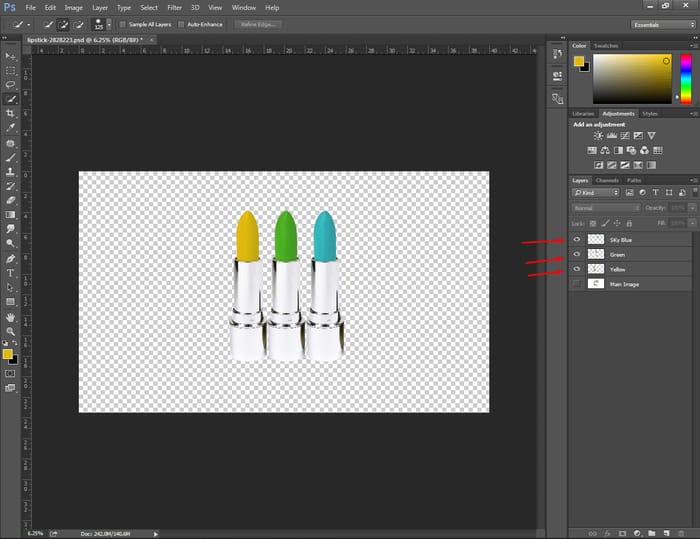Select the Brush tool in toolbox

tap(10, 158)
